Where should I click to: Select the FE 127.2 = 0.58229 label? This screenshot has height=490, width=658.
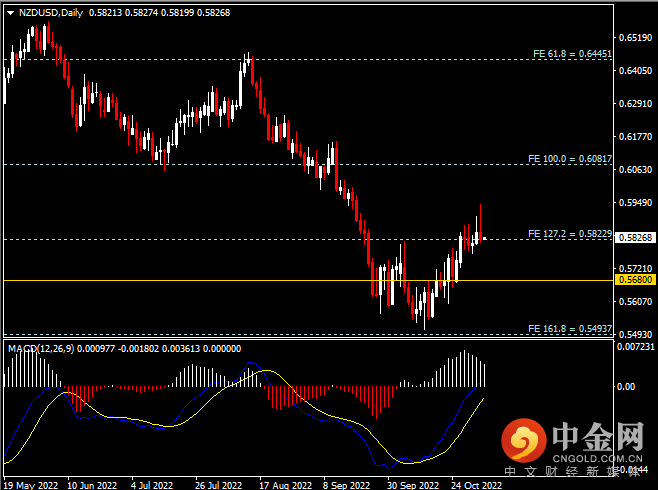pos(570,234)
